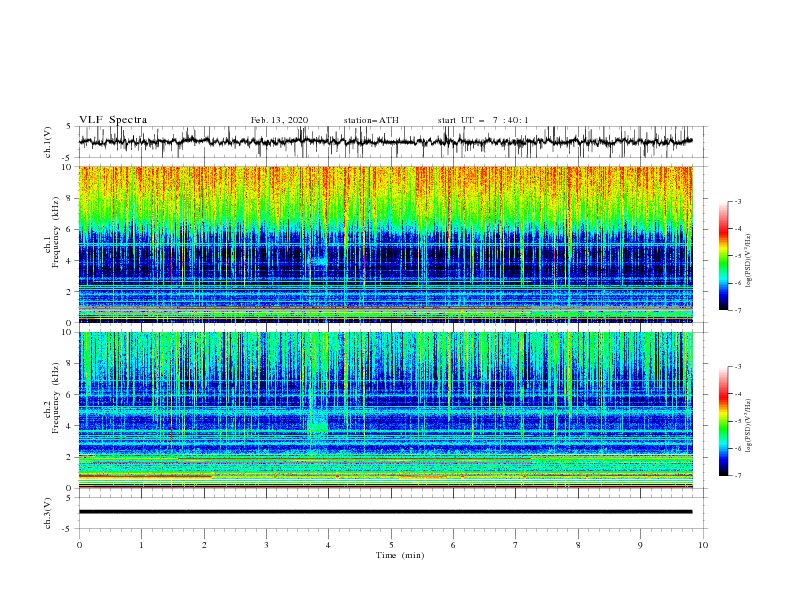The width and height of the screenshot is (792, 612).
Task: Click time axis tick label "8"
Action: (x=578, y=545)
